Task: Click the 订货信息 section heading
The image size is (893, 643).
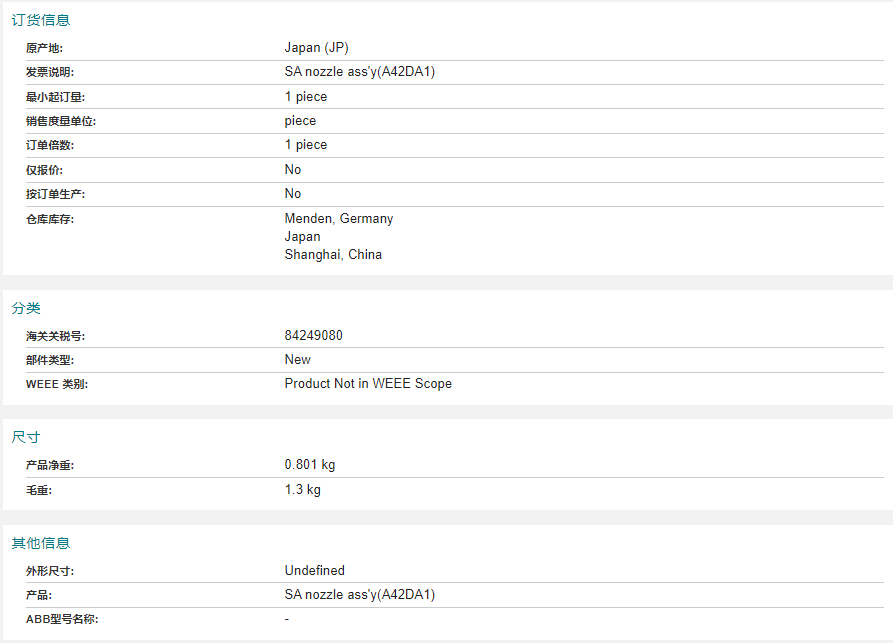Action: coord(40,20)
